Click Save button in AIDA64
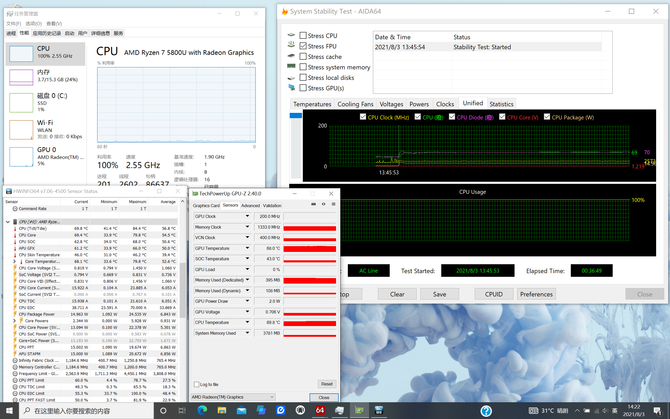 [439, 294]
